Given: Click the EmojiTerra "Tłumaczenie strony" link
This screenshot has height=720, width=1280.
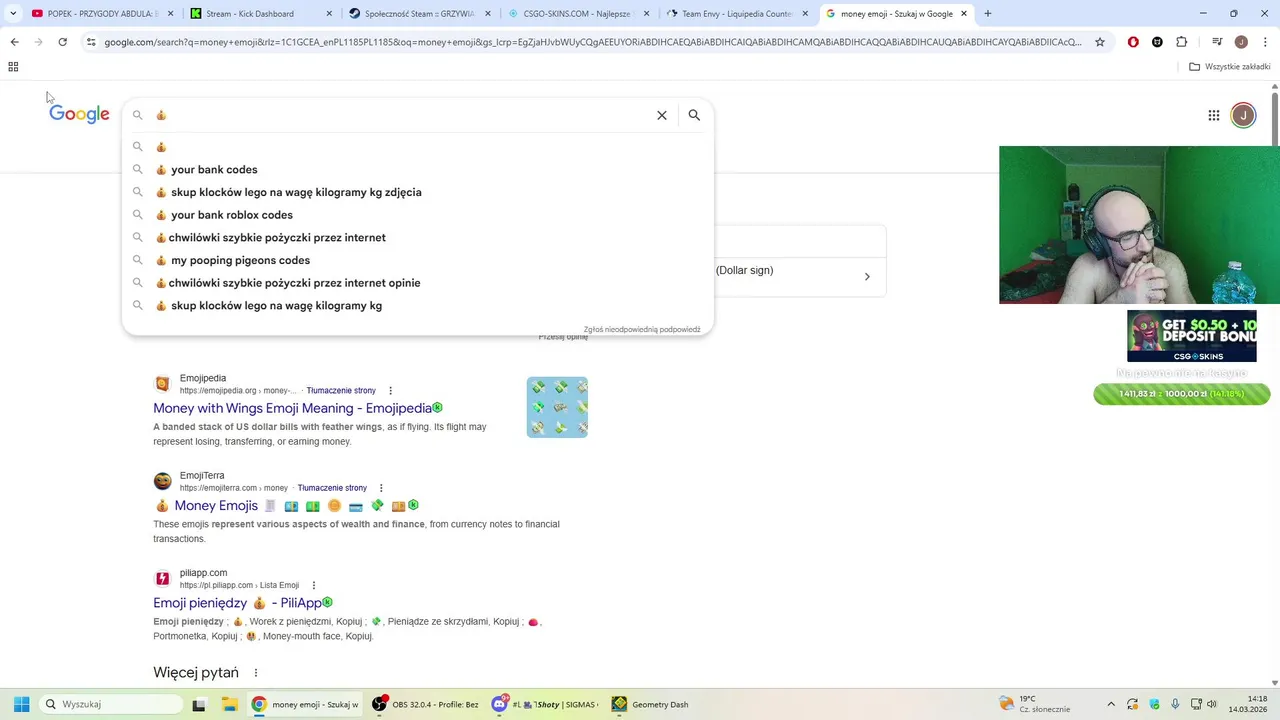Looking at the screenshot, I should coord(332,488).
